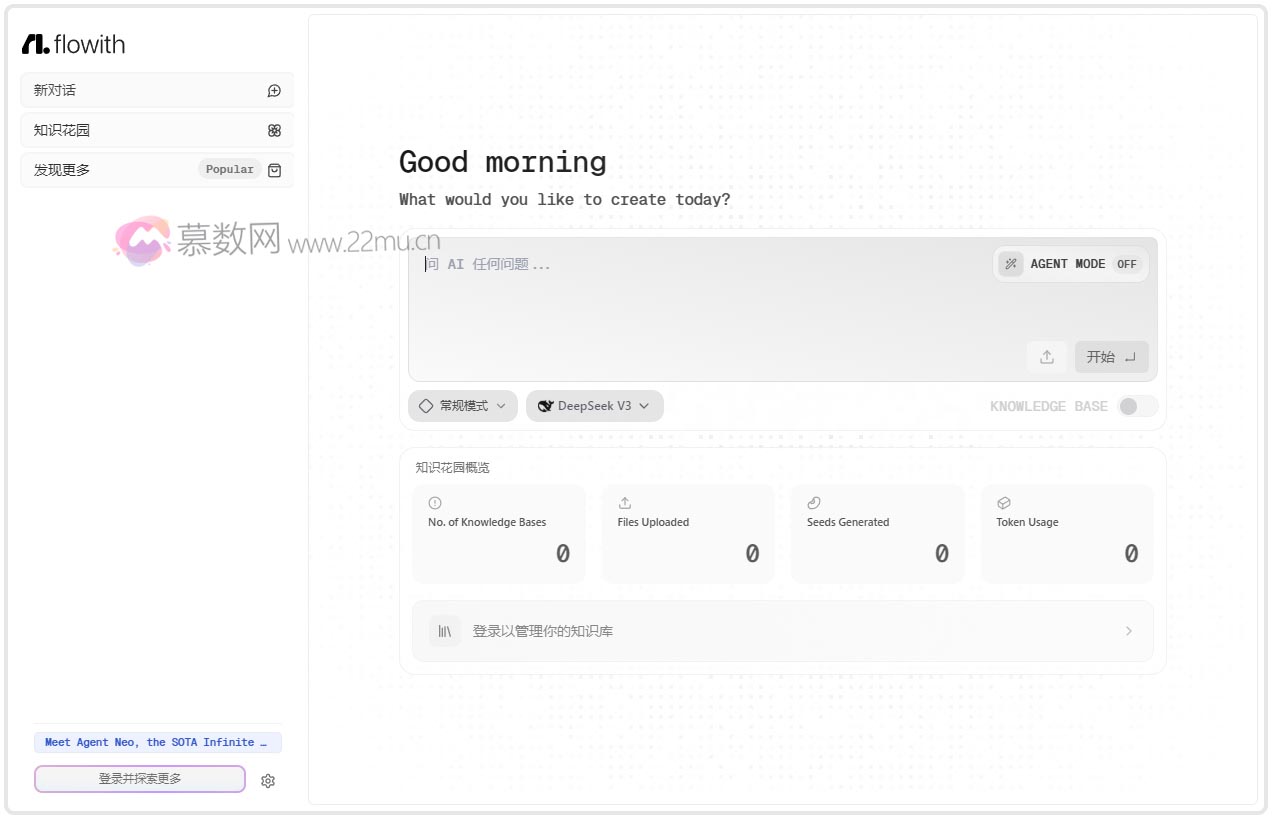Switch Agent Mode OFF toggle on

point(1127,264)
